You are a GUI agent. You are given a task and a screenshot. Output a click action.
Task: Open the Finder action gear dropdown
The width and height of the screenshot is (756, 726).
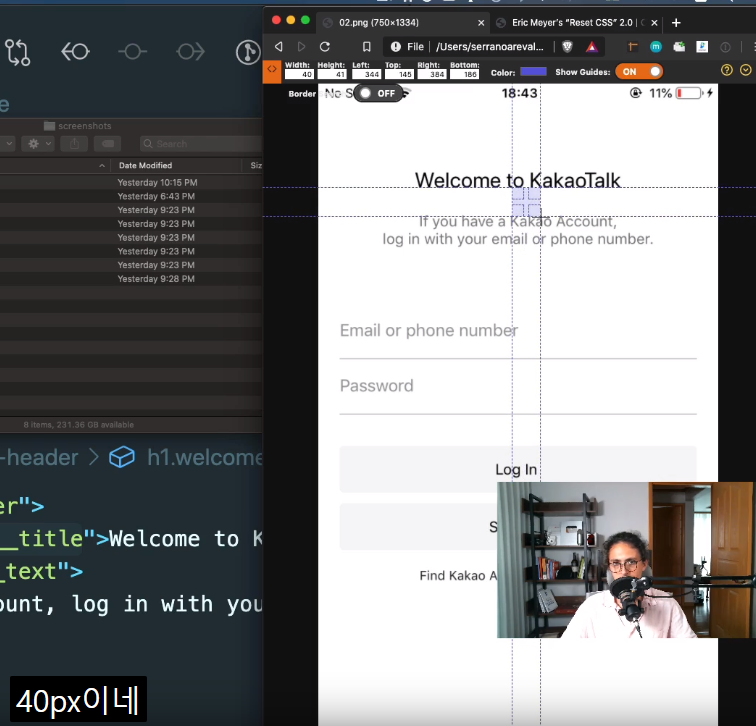point(38,144)
